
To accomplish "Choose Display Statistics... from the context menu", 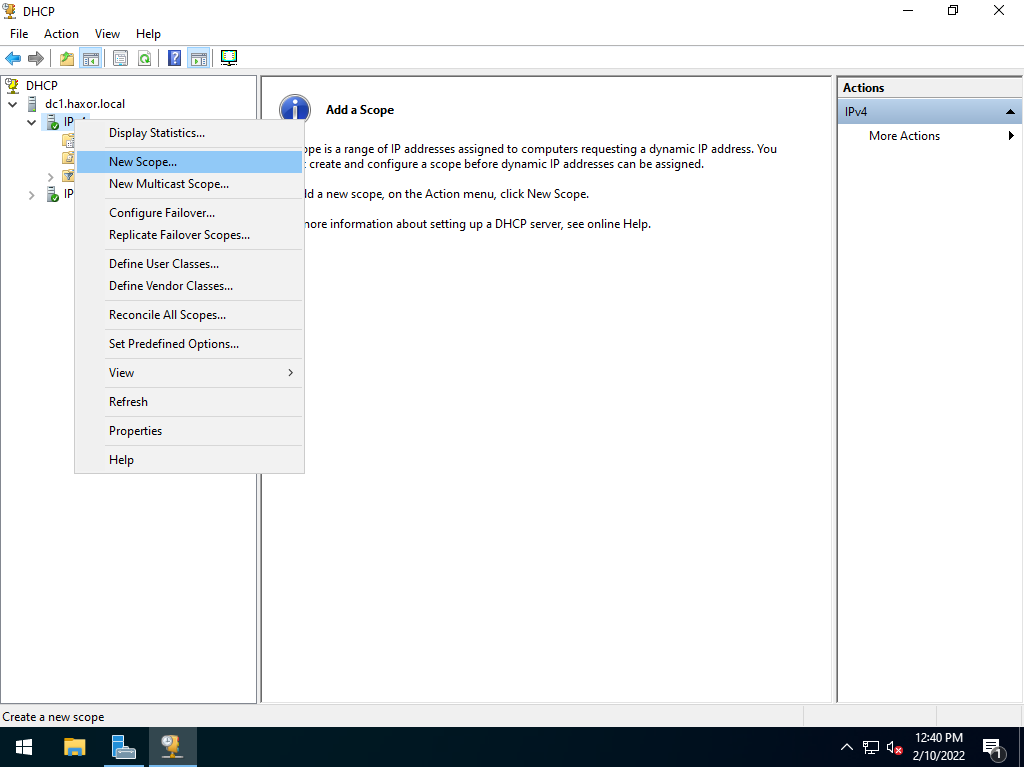I will (189, 133).
